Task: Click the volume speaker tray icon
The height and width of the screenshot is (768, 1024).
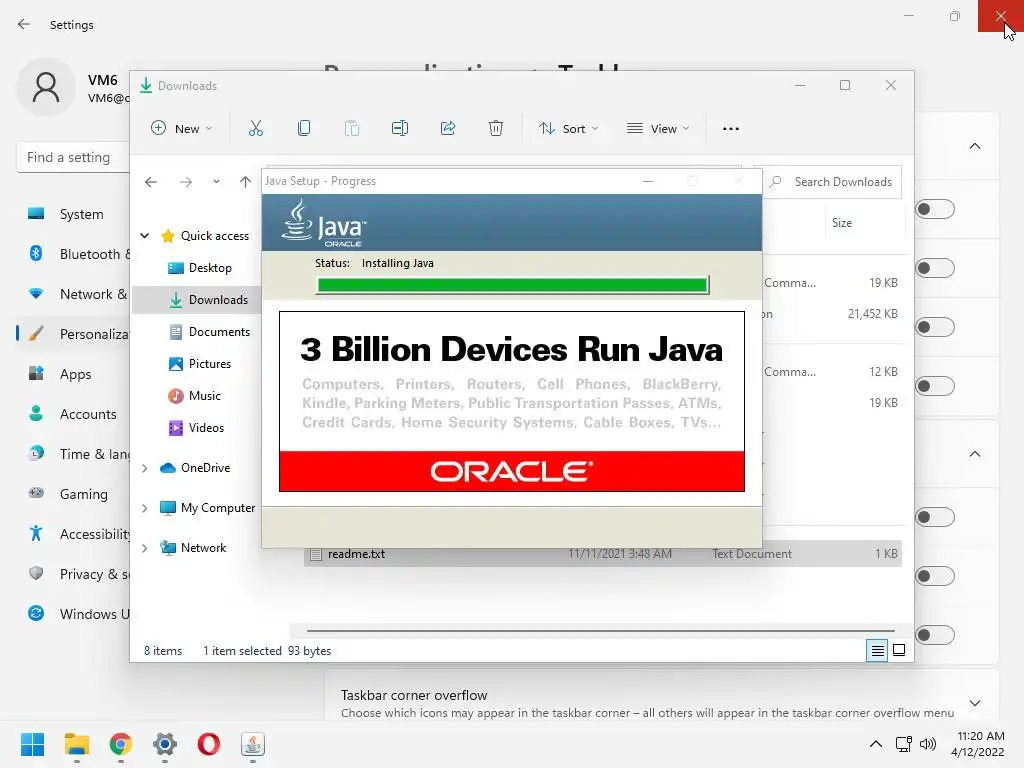Action: coord(928,744)
